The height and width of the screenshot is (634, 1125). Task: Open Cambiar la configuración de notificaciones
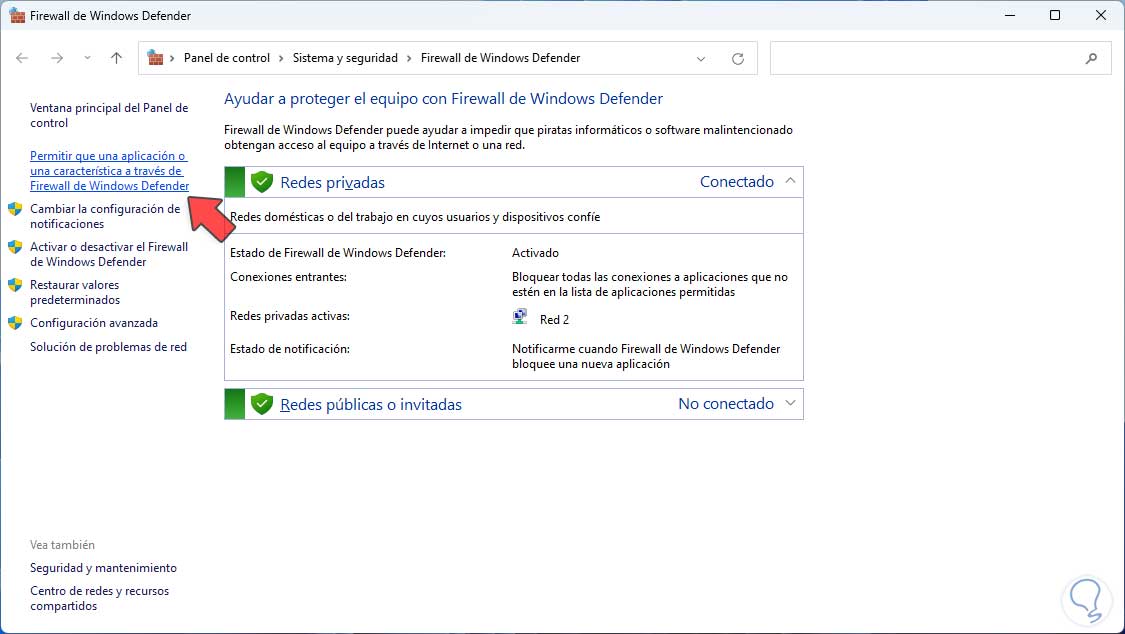tap(105, 217)
